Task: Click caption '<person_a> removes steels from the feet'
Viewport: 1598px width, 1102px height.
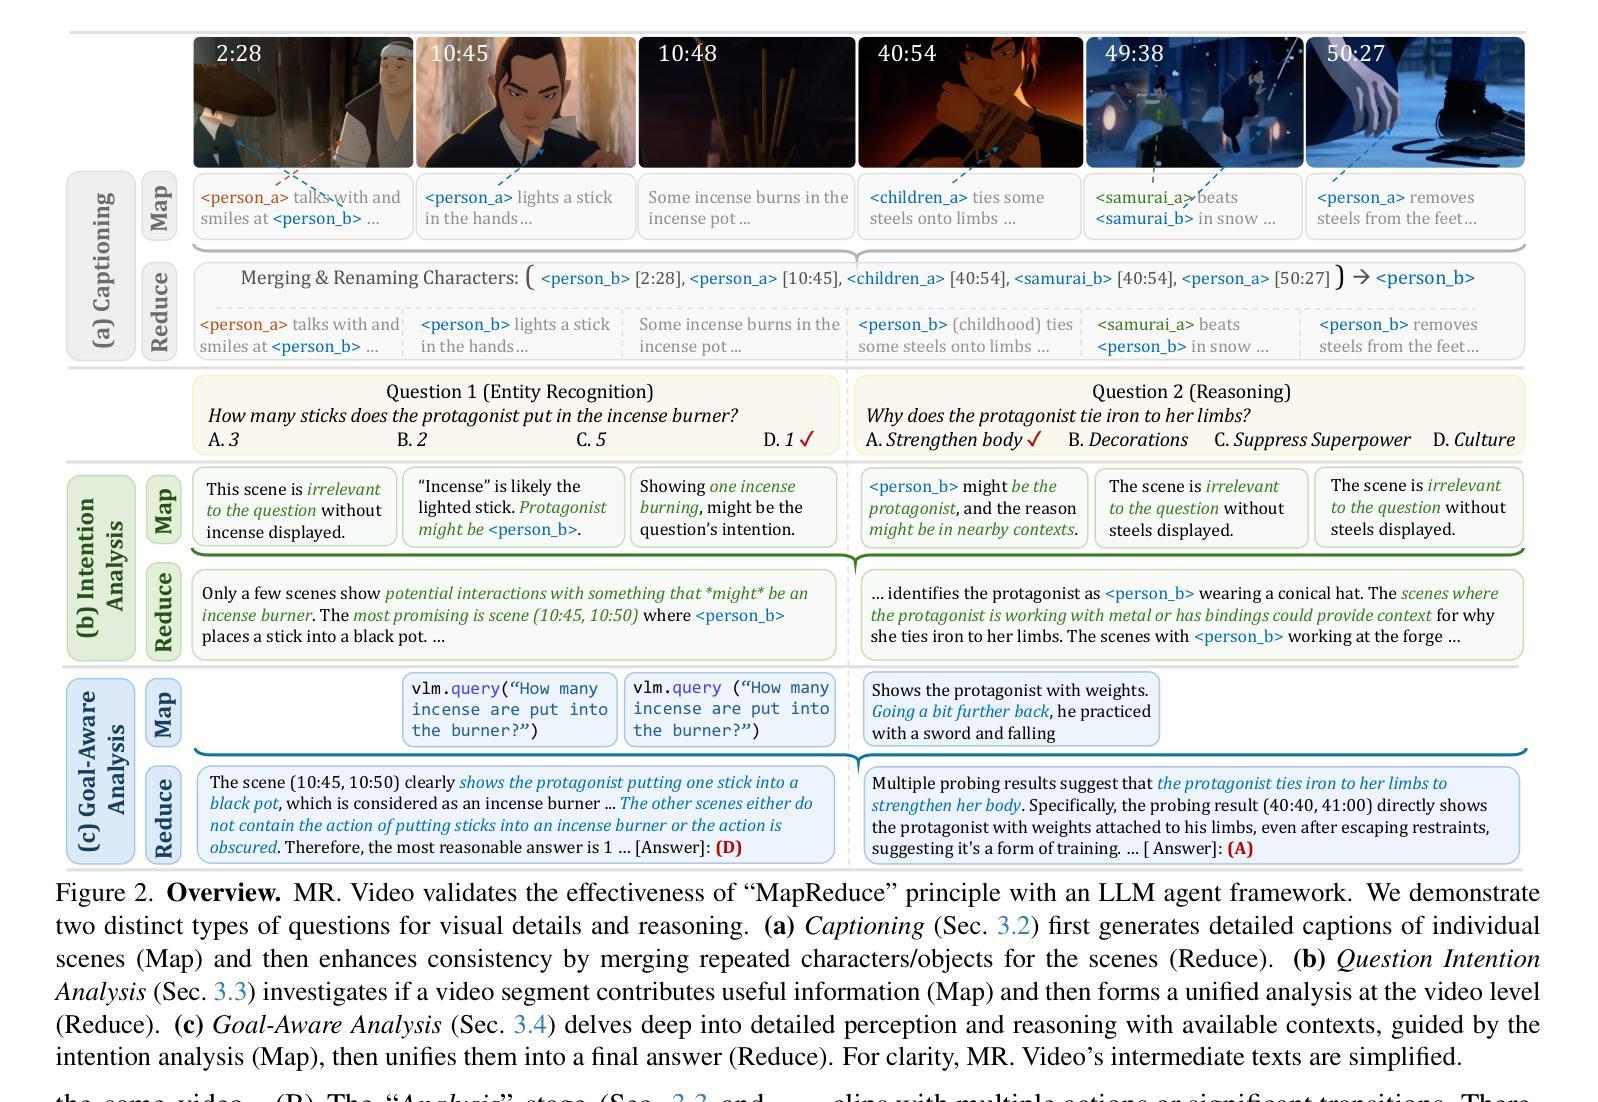Action: [x=1415, y=207]
